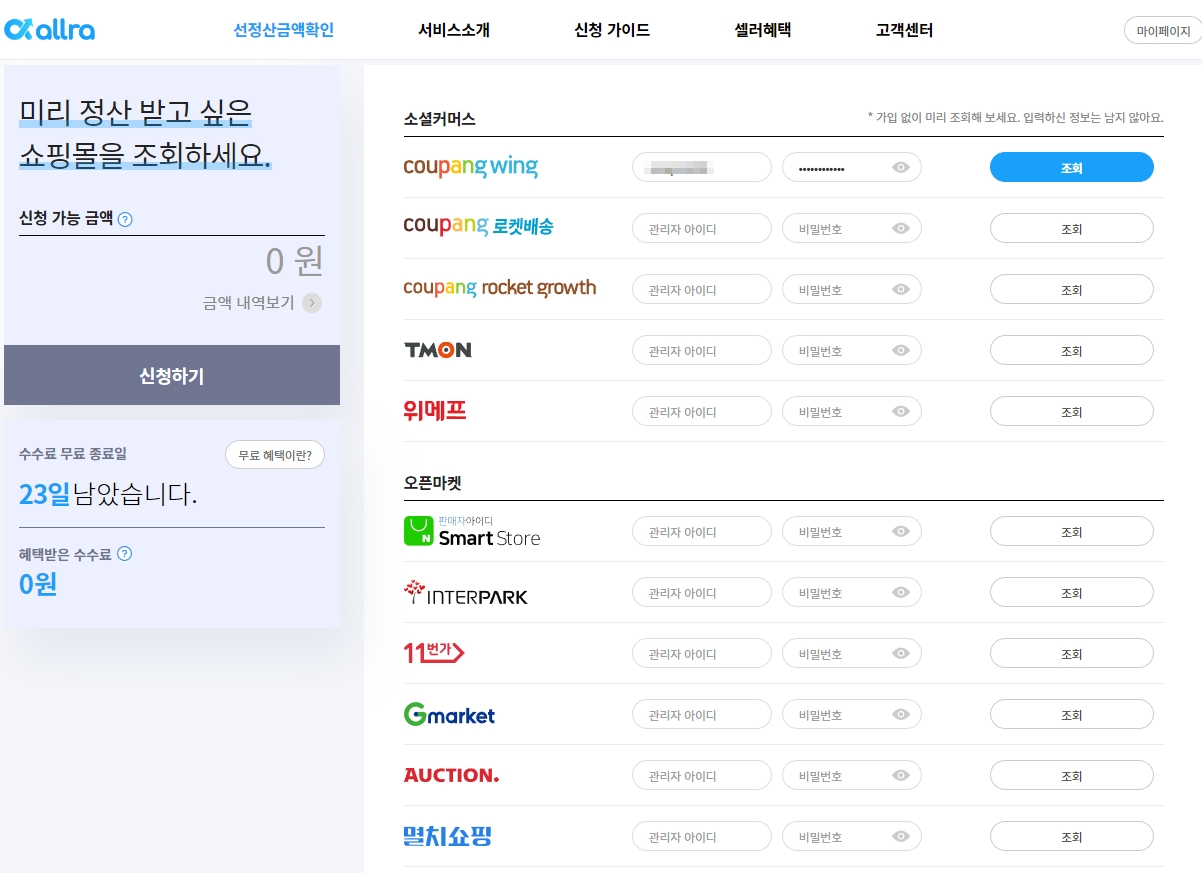
Task: Show password in coupang rocket growth row
Action: [x=901, y=290]
